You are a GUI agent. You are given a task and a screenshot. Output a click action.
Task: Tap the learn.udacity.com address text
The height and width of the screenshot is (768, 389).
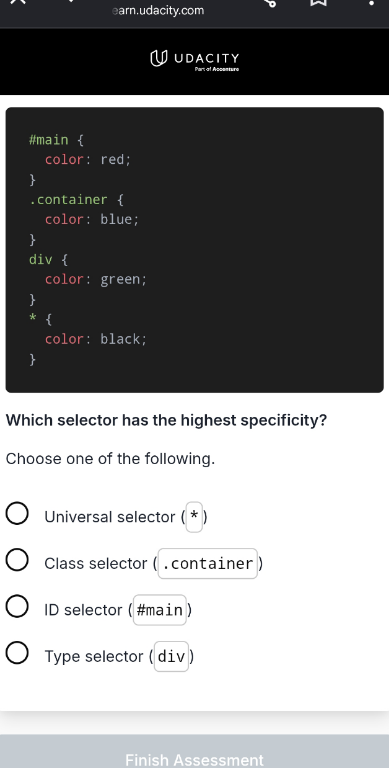158,10
